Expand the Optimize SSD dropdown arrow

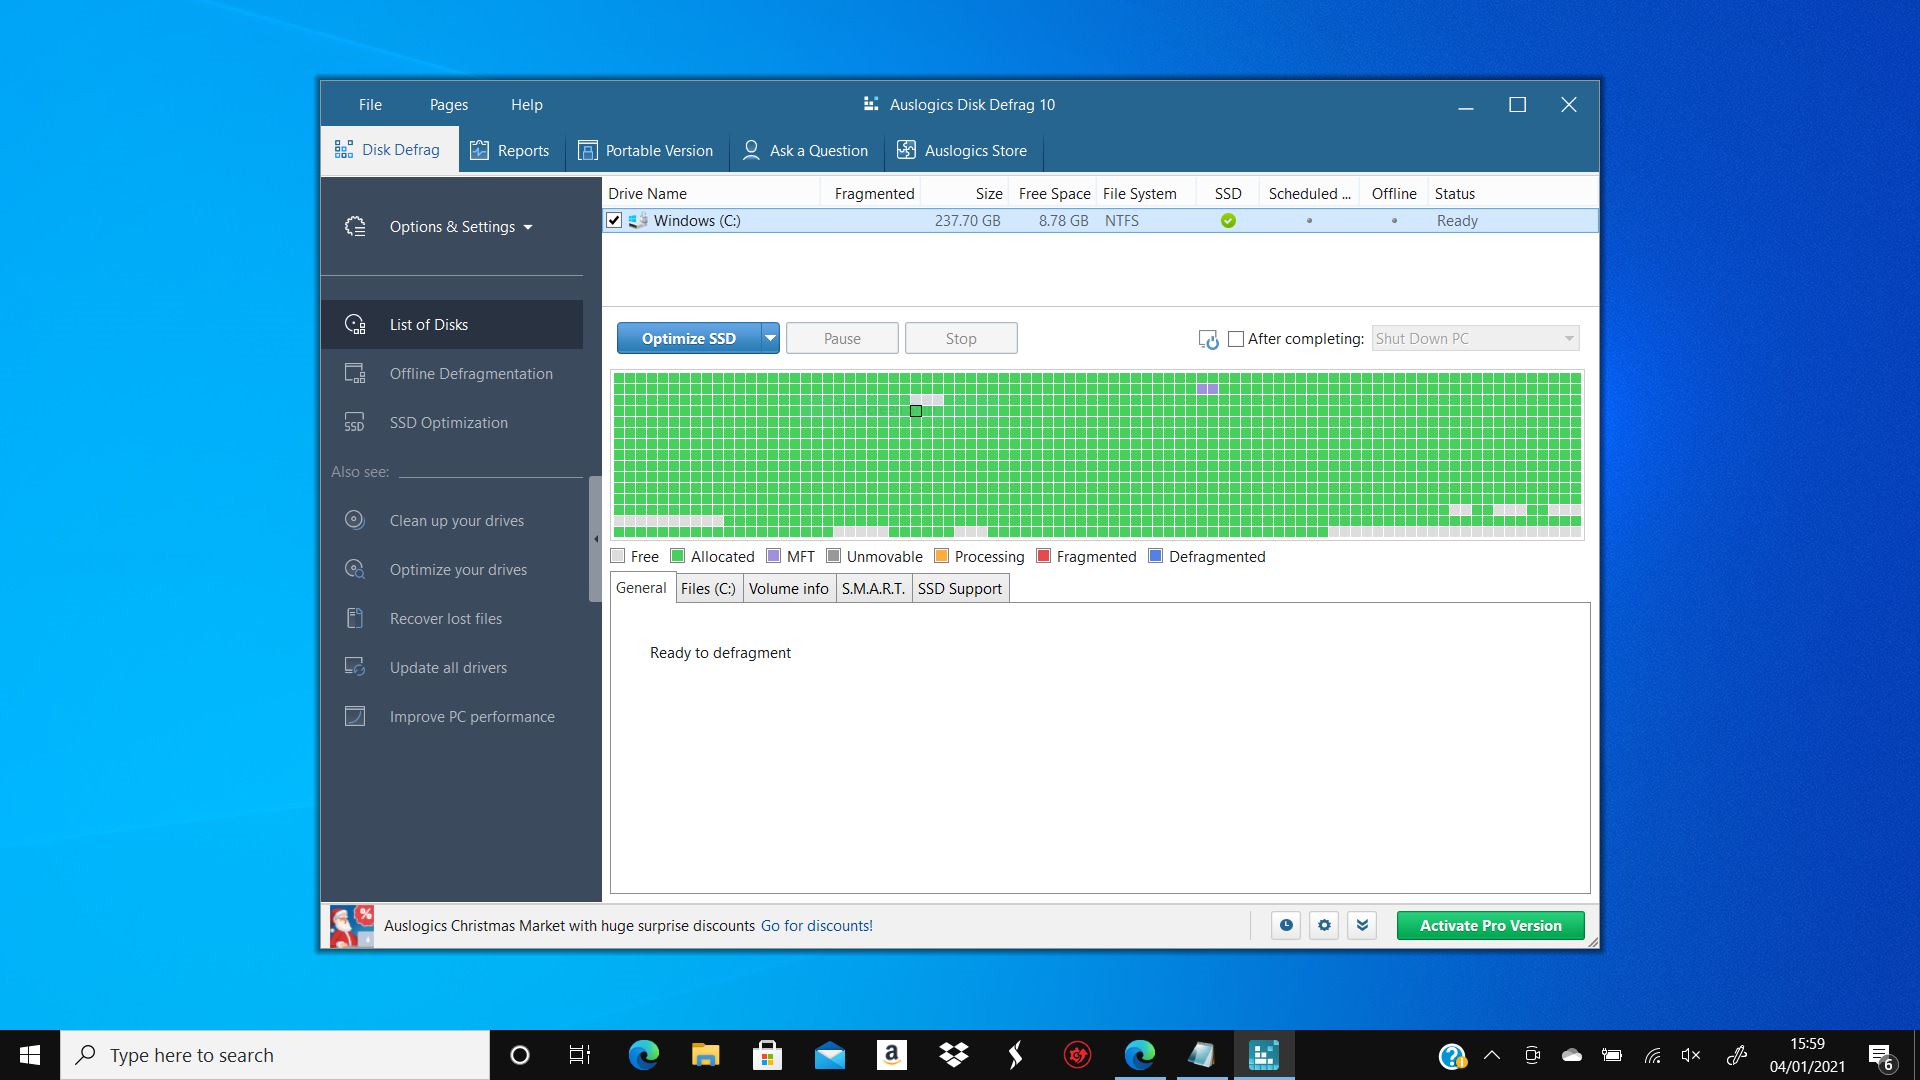[x=770, y=338]
